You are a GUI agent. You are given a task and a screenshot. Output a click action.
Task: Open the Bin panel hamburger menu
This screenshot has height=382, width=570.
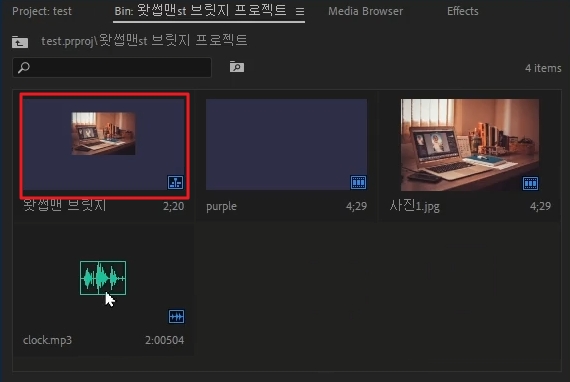(x=300, y=12)
